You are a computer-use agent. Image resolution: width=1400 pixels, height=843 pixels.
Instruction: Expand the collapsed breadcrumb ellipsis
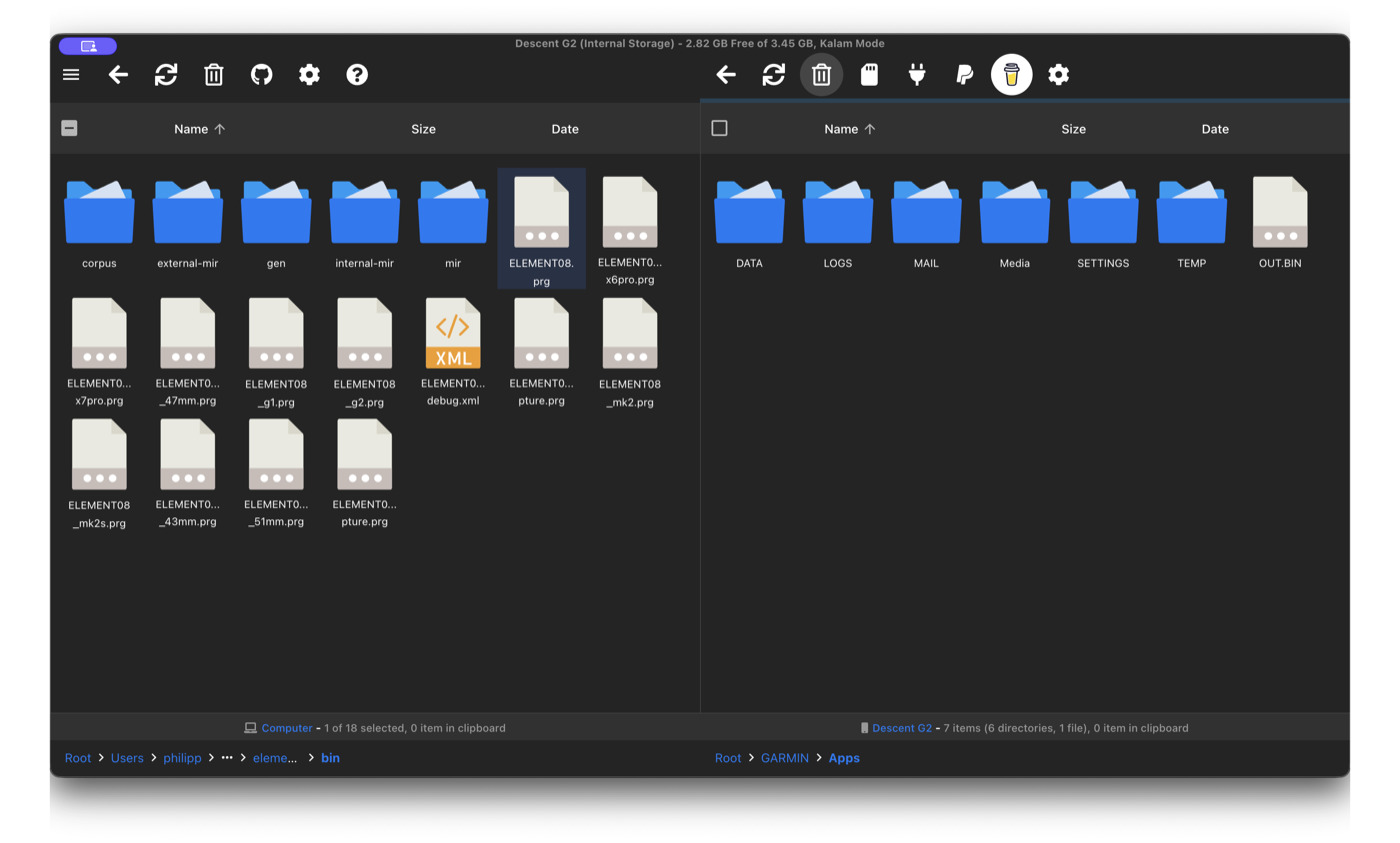tap(227, 758)
